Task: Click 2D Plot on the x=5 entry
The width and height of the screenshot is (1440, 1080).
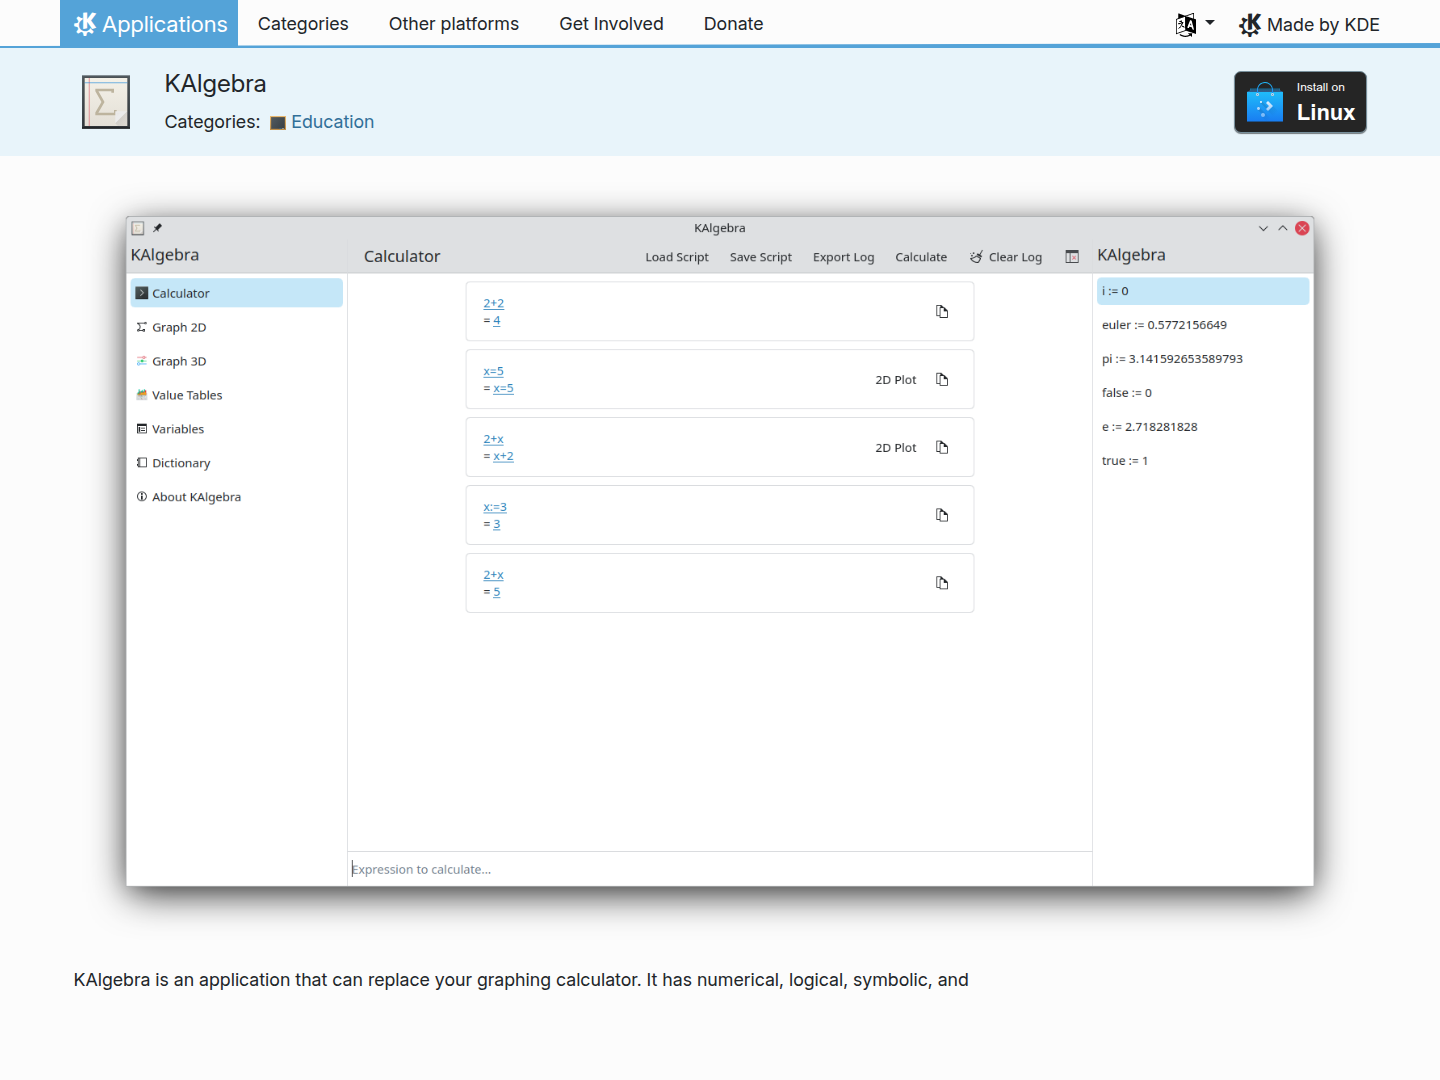Action: coord(896,380)
